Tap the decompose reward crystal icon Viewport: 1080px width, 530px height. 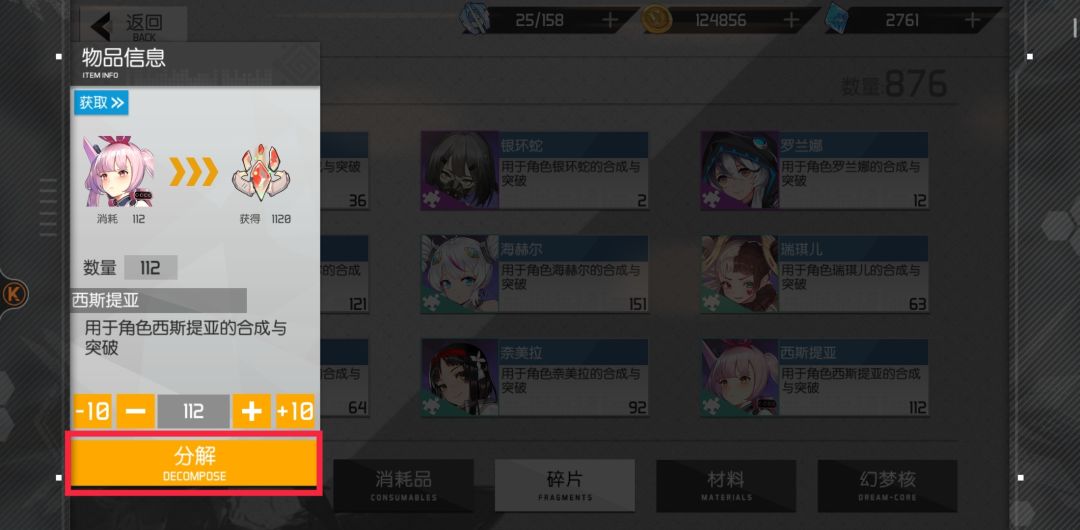coord(260,172)
